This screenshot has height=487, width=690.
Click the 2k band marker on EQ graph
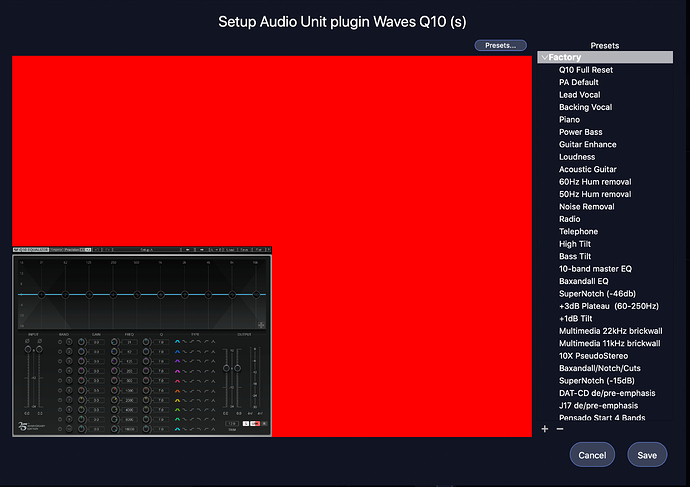[185, 295]
